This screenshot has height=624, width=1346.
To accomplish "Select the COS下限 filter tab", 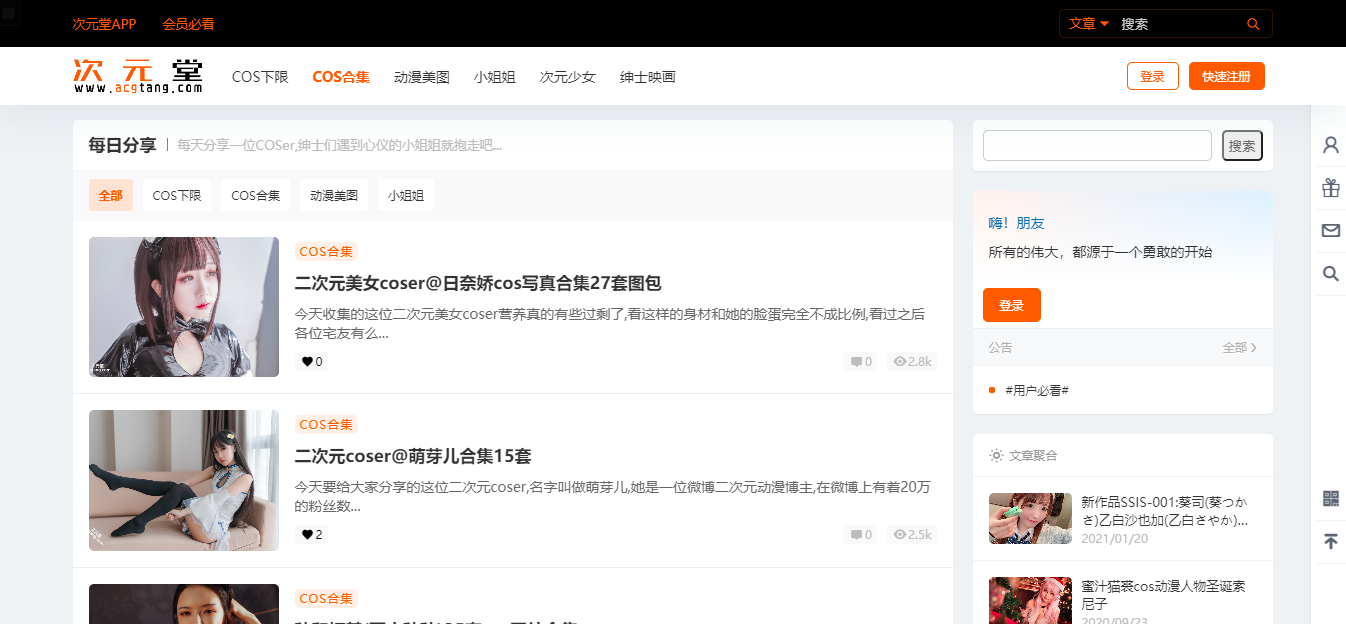I will [x=177, y=196].
